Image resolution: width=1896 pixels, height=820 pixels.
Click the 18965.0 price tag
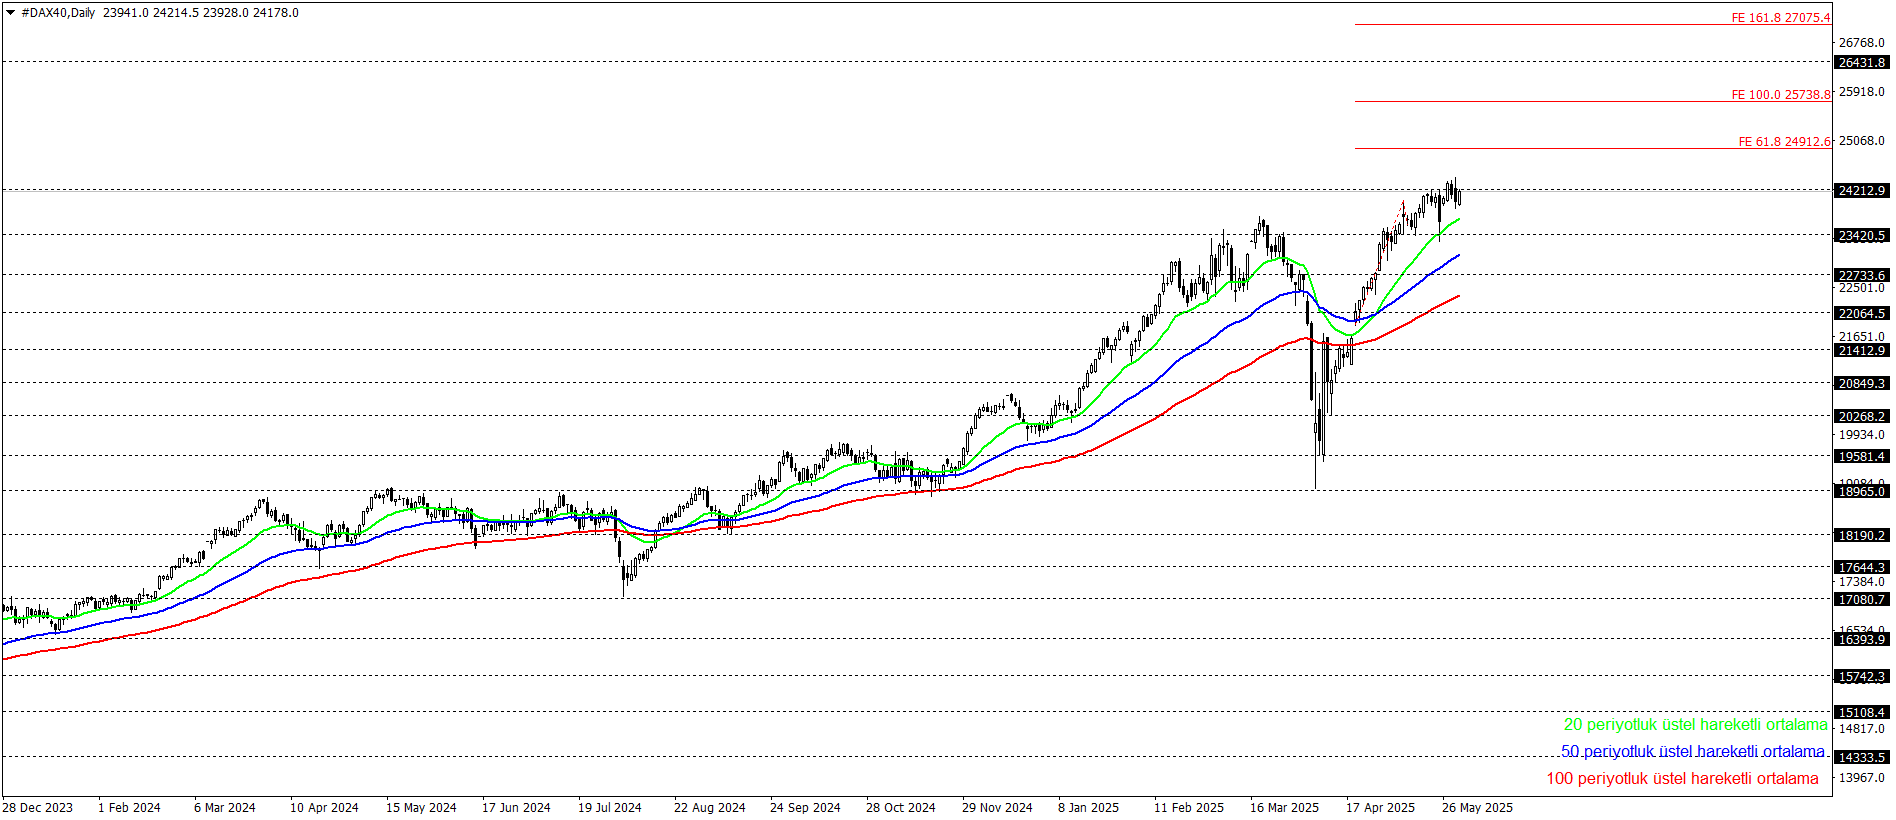[1862, 491]
